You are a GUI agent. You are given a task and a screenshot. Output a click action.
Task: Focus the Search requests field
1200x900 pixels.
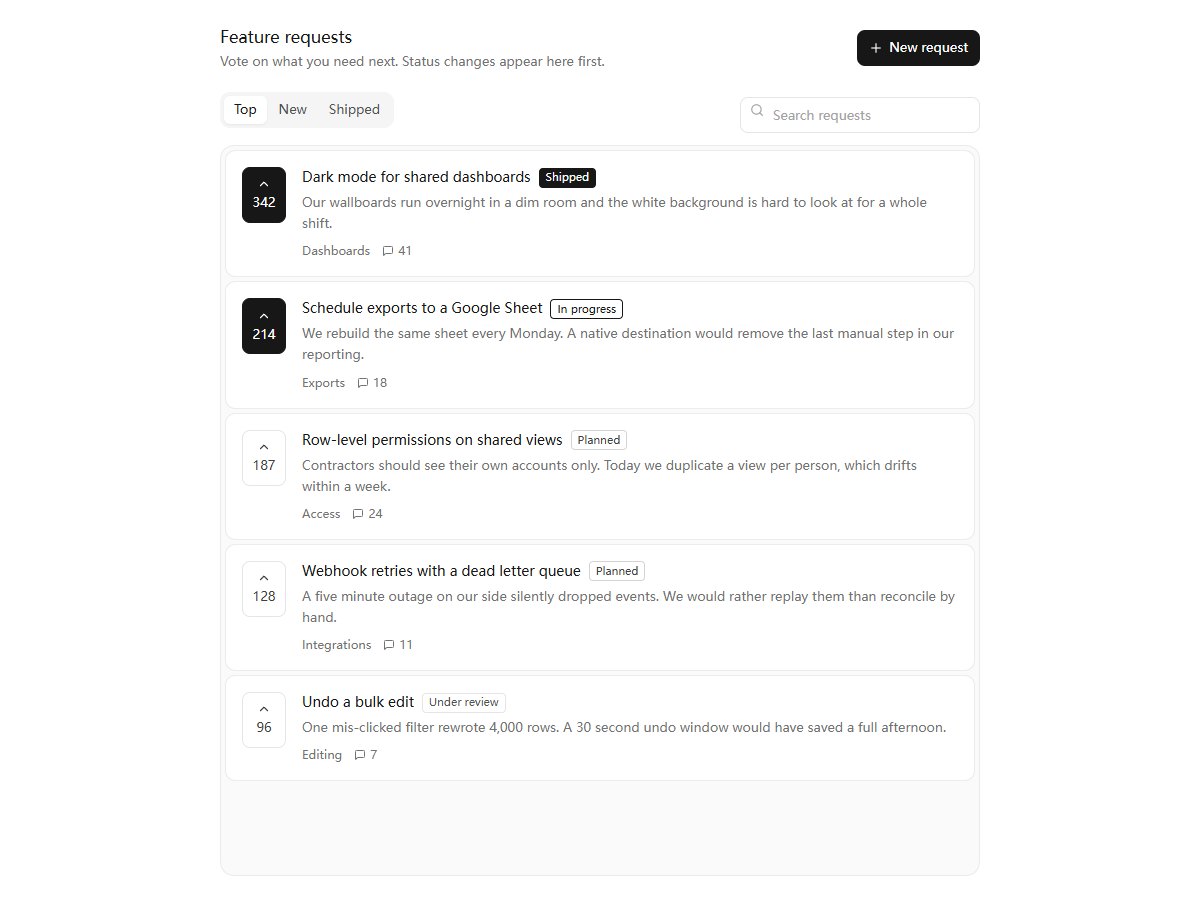pos(860,115)
